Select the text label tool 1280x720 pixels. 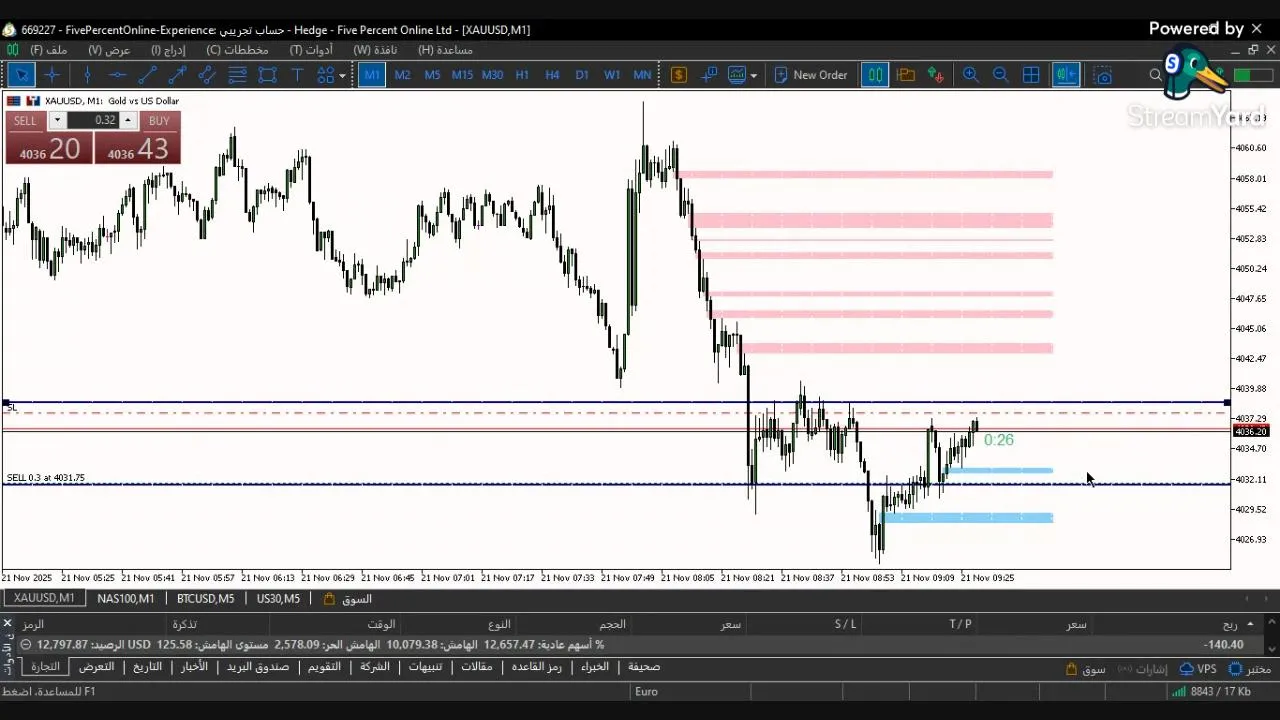click(297, 75)
